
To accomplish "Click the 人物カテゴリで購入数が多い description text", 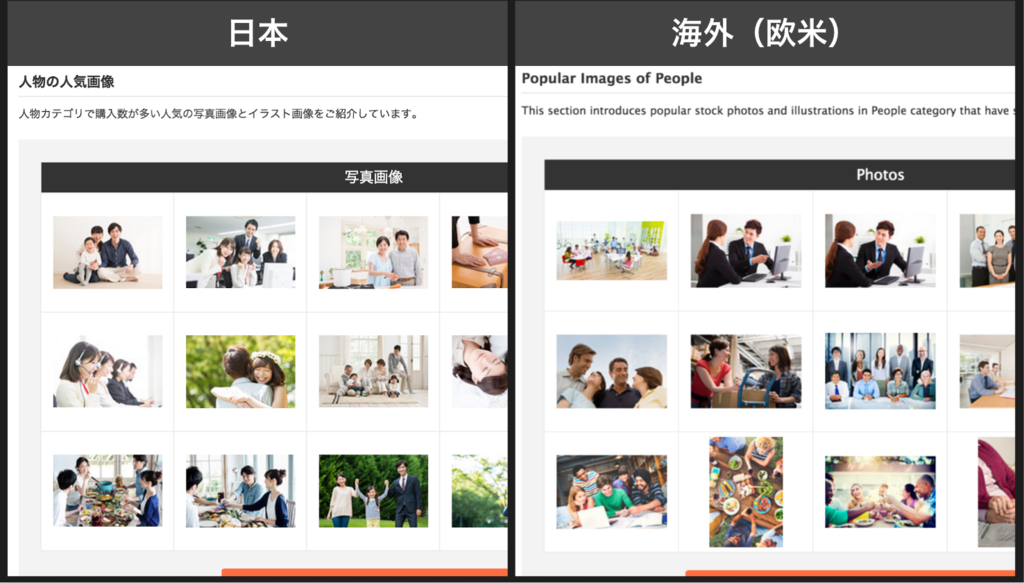I will click(x=218, y=114).
